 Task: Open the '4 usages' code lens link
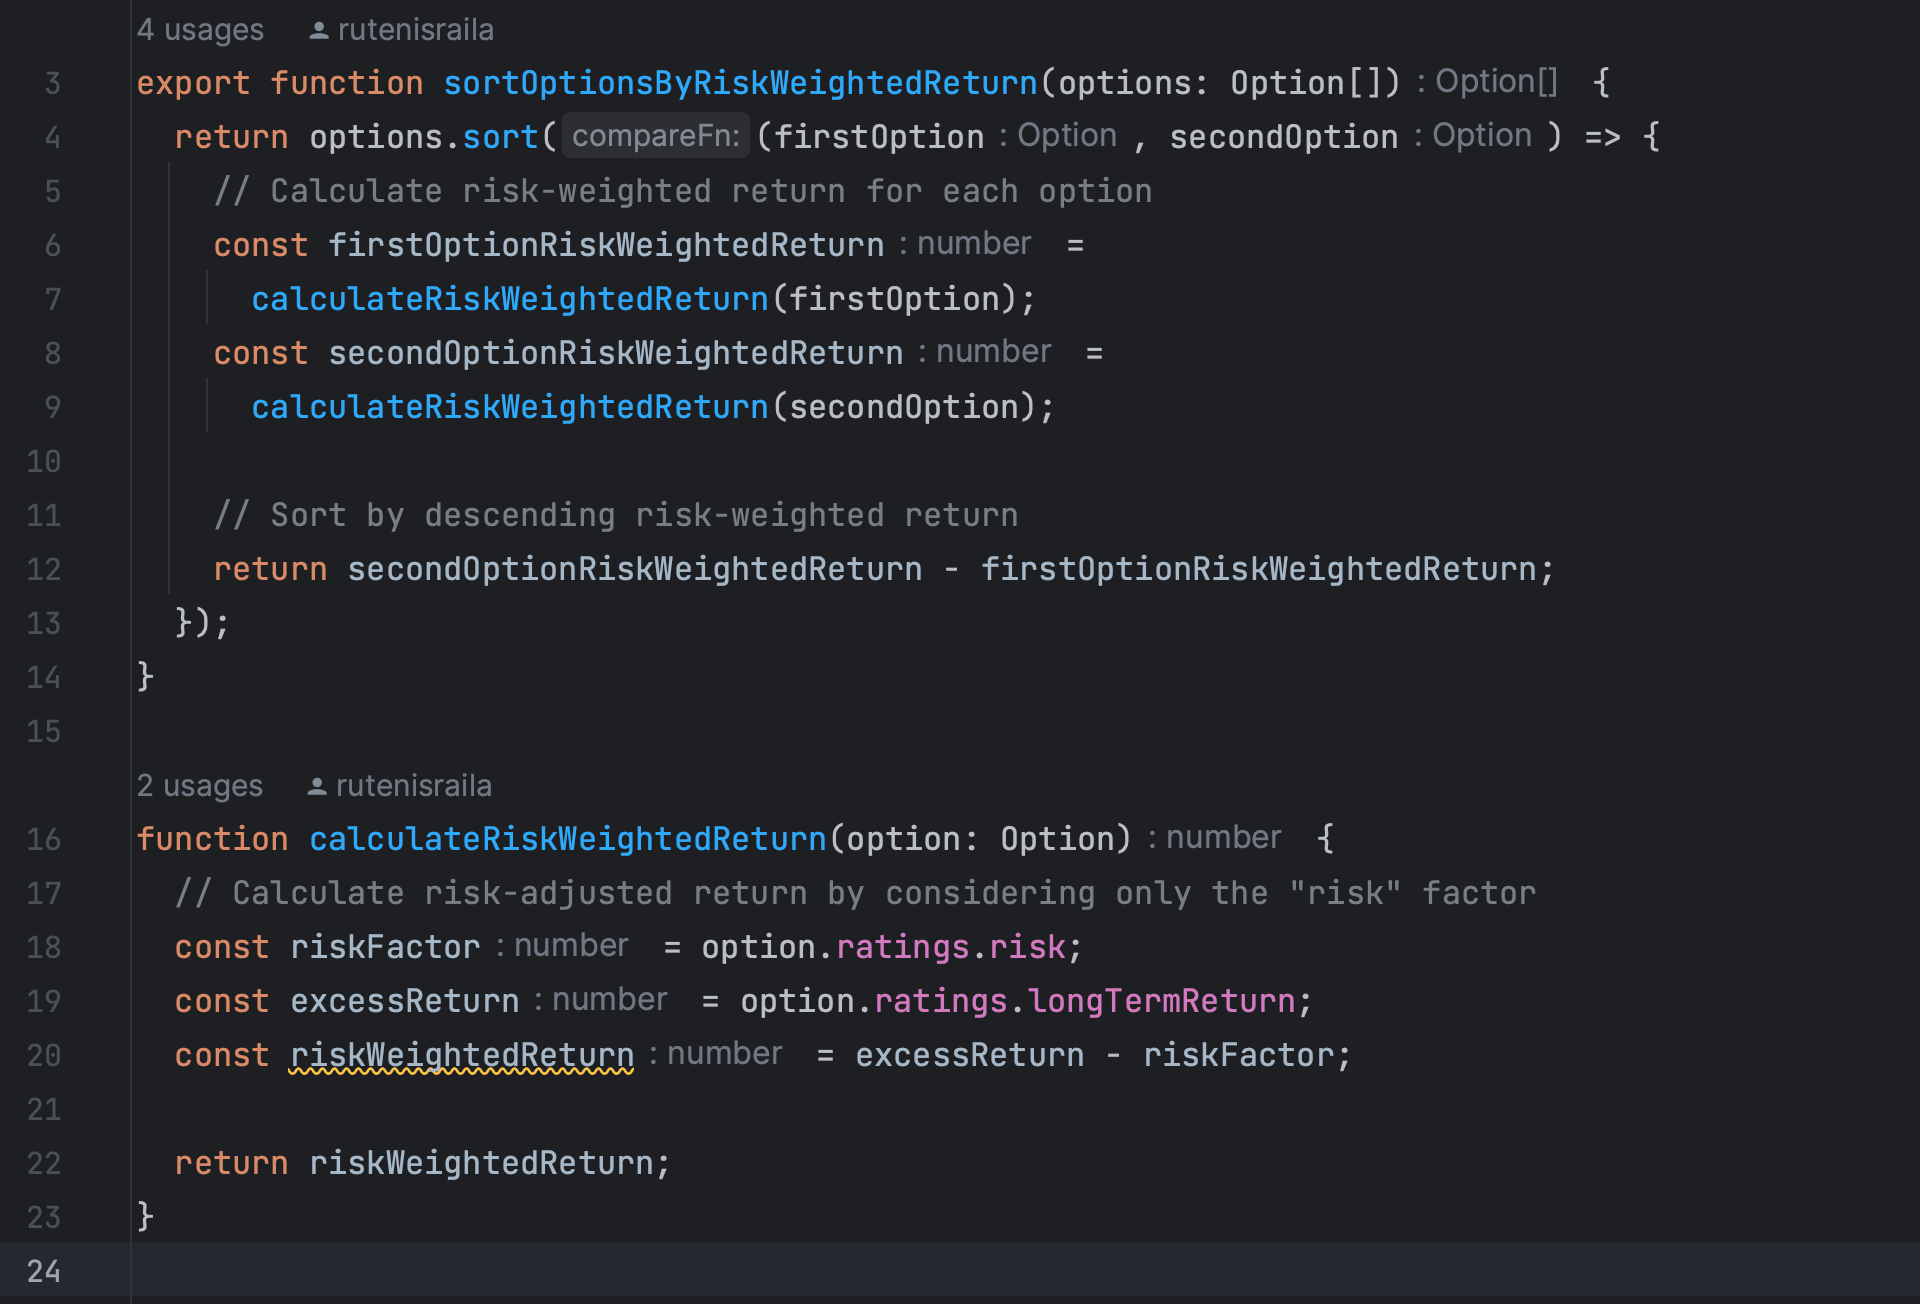[200, 30]
